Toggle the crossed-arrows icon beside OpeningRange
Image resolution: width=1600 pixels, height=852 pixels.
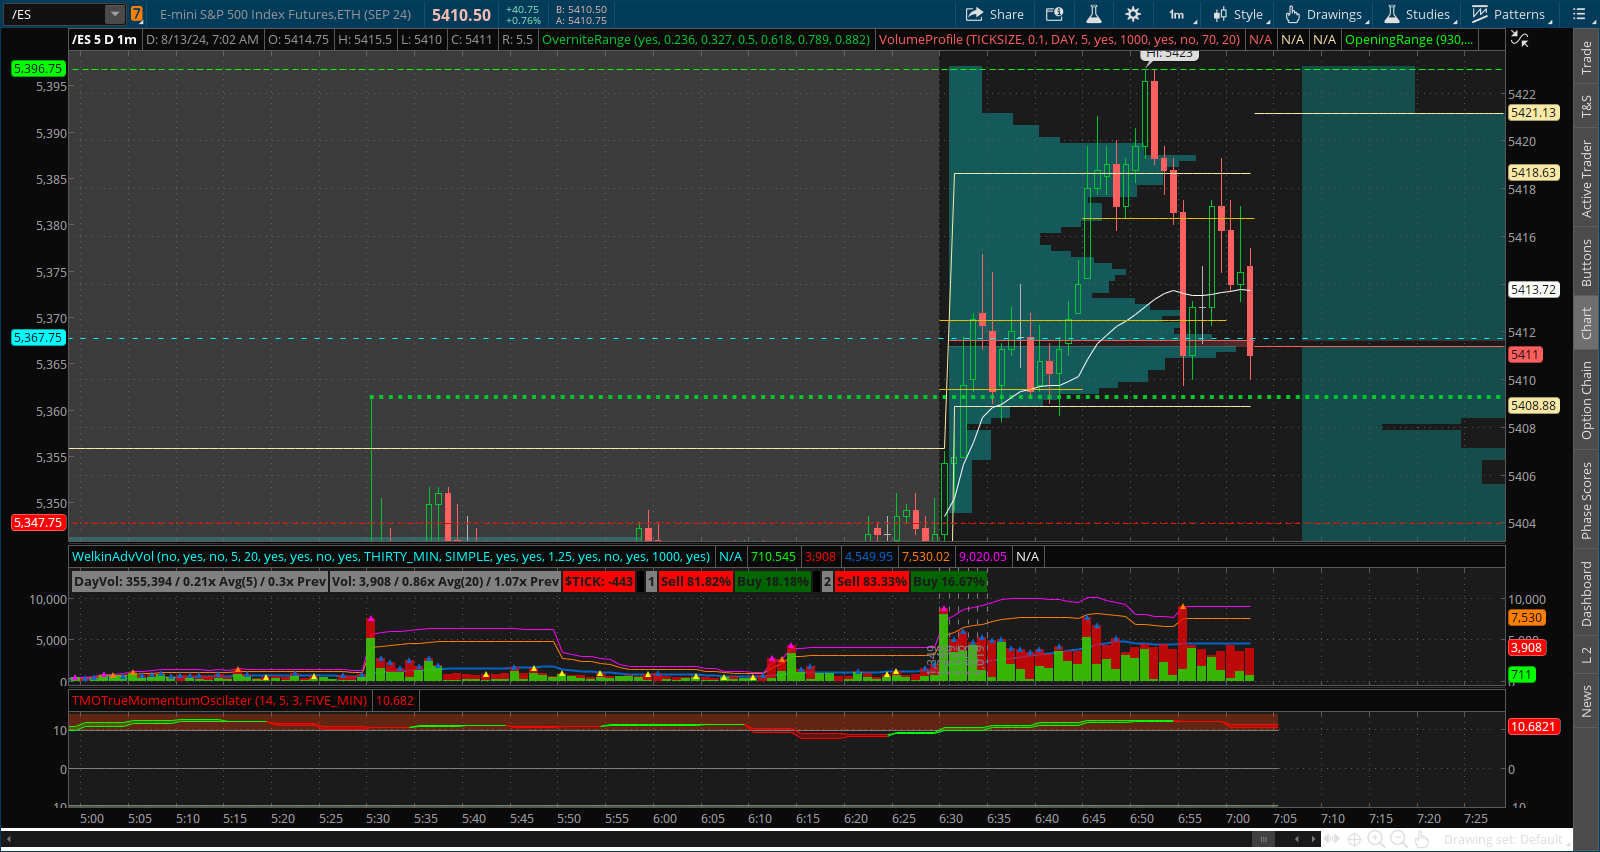pos(1519,39)
